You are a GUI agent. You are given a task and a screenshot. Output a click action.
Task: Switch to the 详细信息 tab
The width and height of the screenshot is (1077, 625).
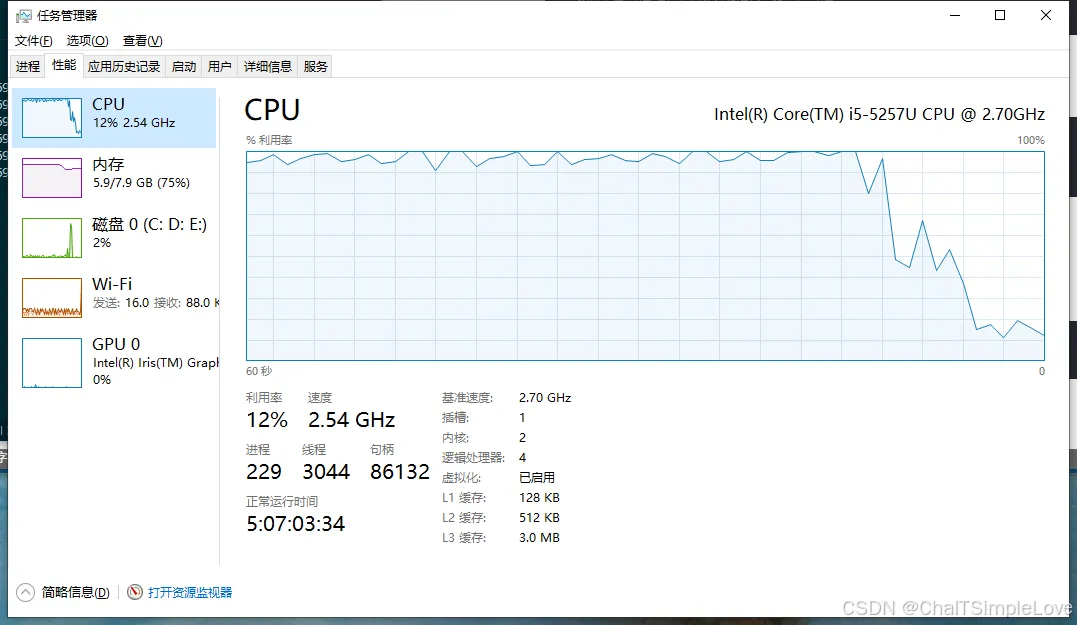tap(268, 67)
